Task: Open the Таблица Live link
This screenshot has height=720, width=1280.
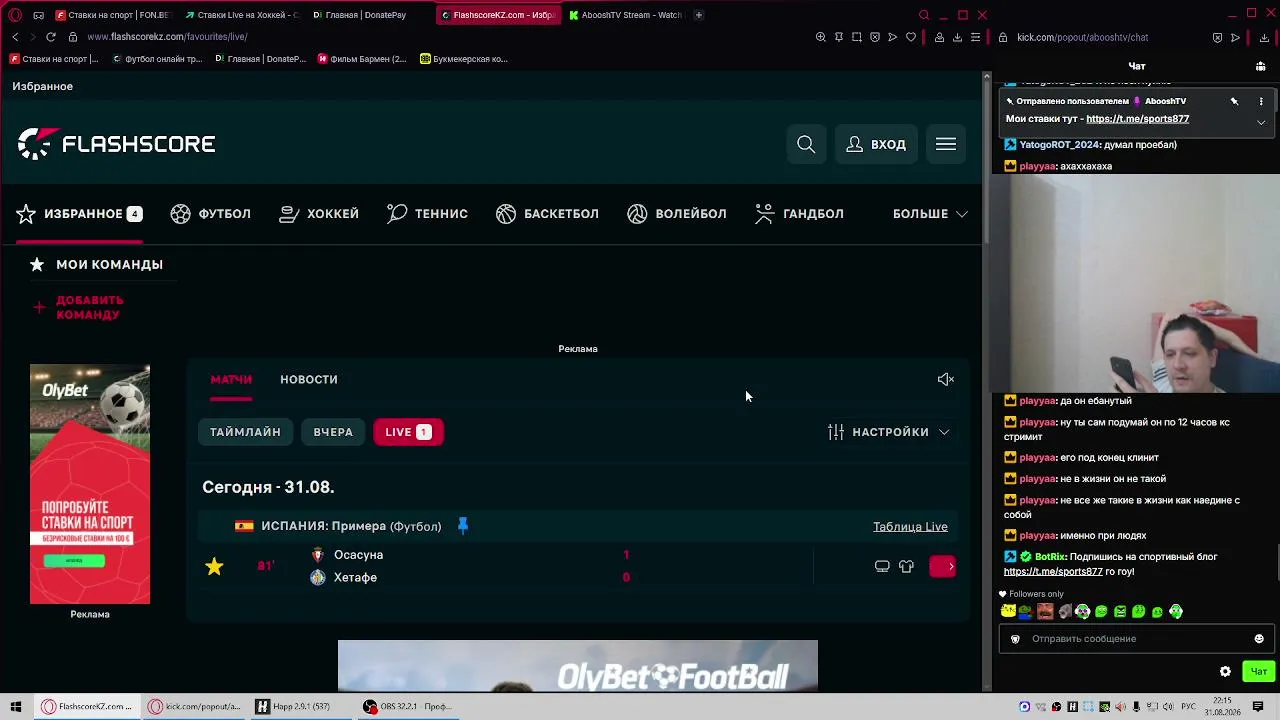Action: 910,526
